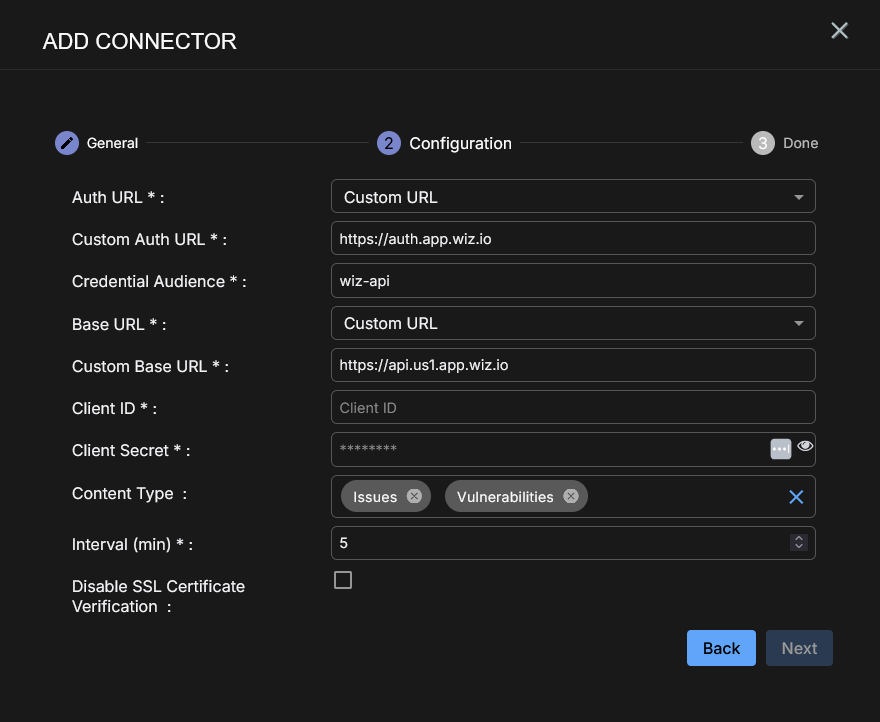880x722 pixels.
Task: Remove the Vulnerabilities content type tag
Action: click(570, 497)
